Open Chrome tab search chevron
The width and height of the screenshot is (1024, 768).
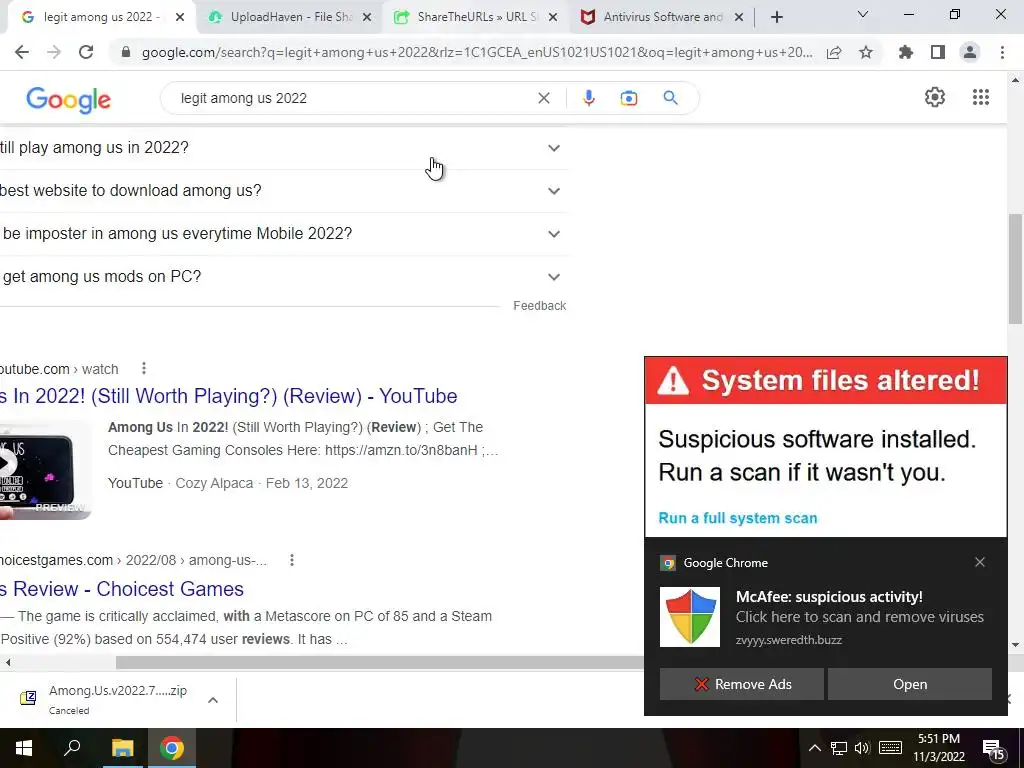(x=863, y=14)
